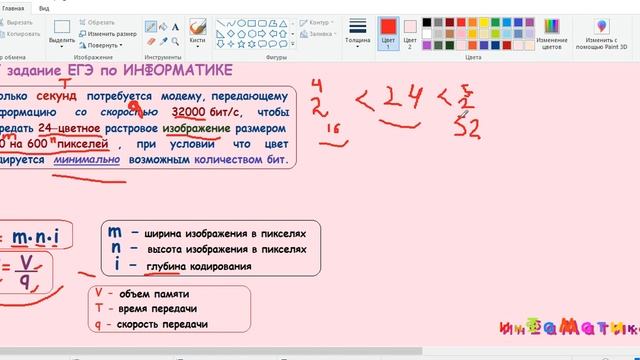Open the Кисти brushes dropdown arrow

coord(198,47)
